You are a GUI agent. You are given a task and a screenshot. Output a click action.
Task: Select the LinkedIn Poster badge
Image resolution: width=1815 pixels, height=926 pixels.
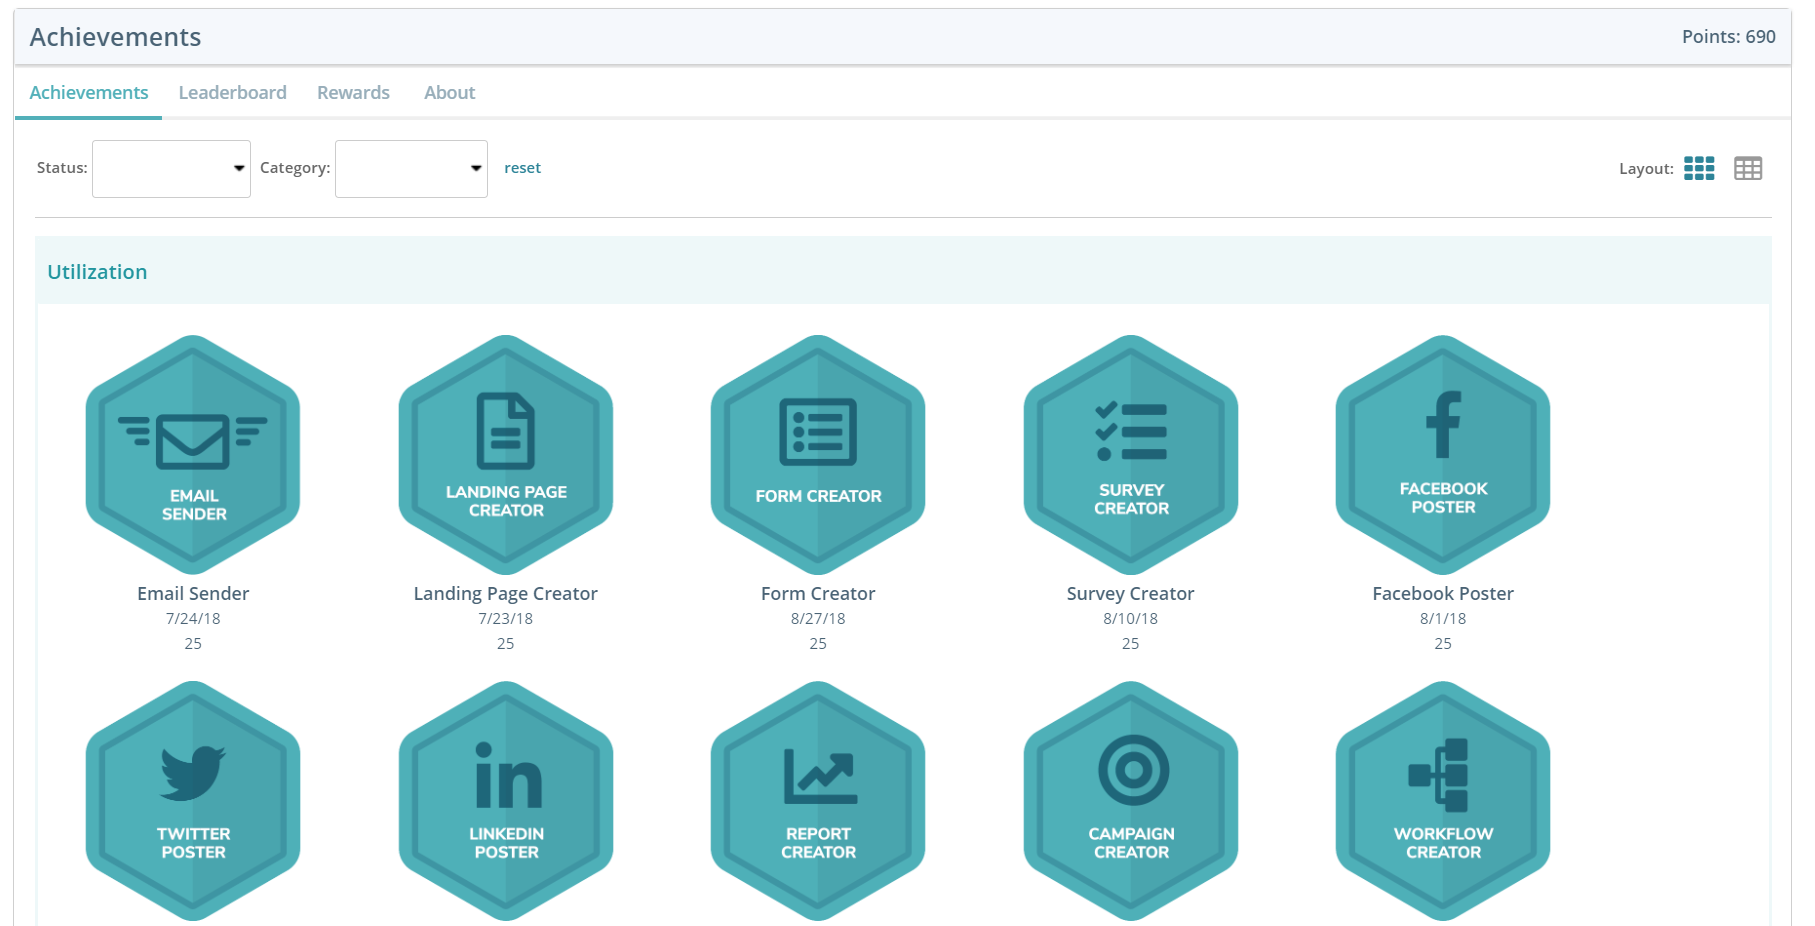coord(506,801)
